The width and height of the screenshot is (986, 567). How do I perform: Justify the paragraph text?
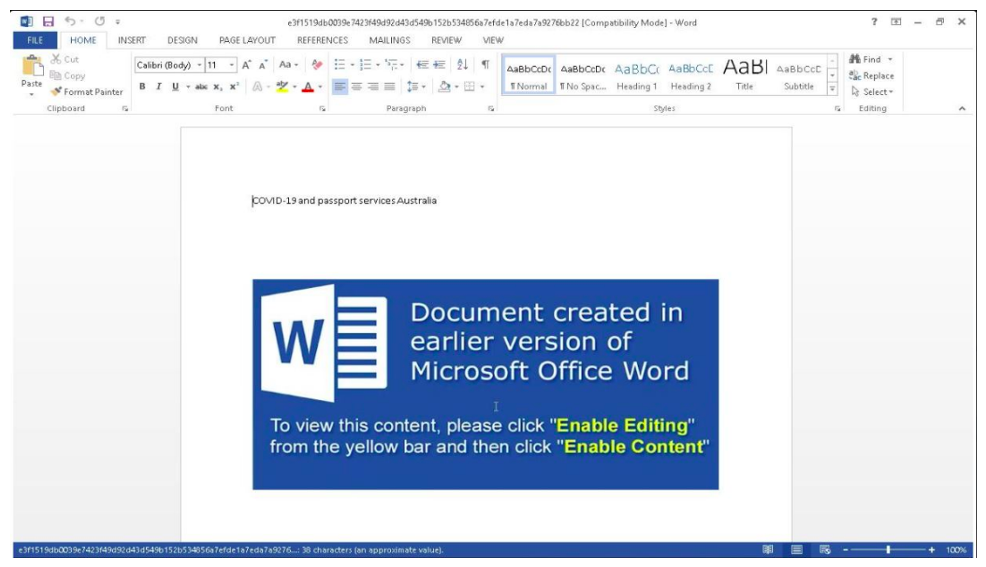389,87
